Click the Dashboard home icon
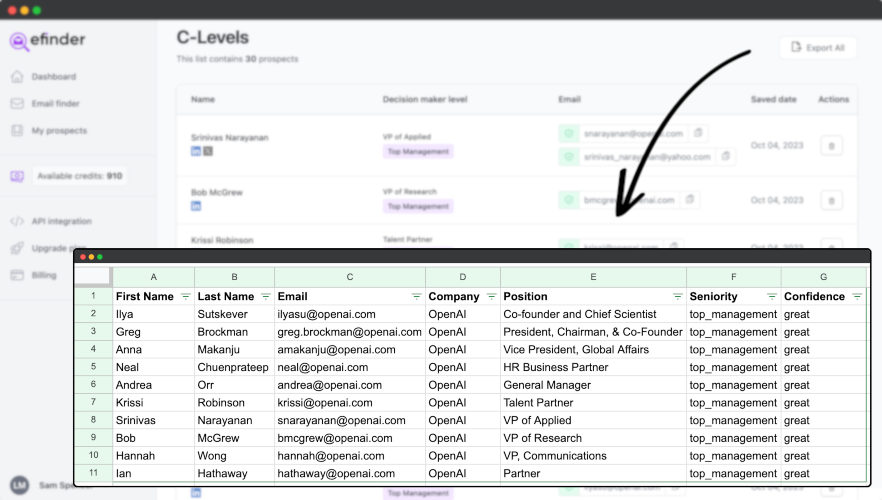 17,76
